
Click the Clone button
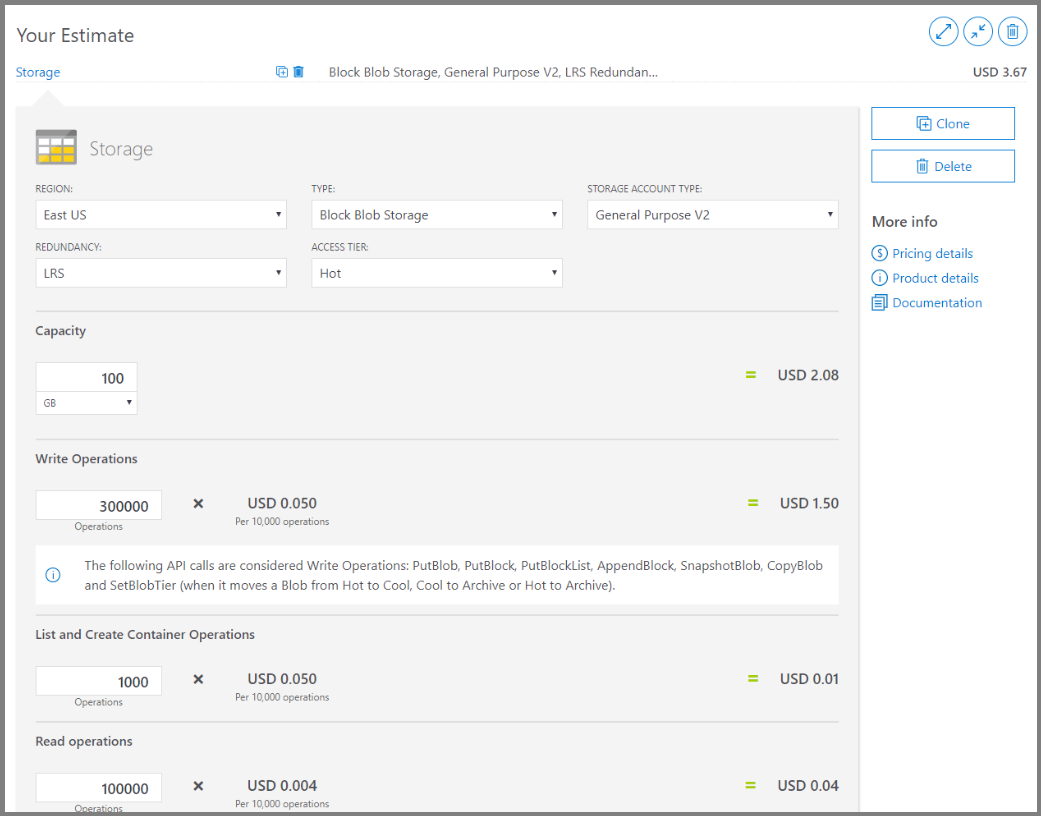tap(943, 123)
